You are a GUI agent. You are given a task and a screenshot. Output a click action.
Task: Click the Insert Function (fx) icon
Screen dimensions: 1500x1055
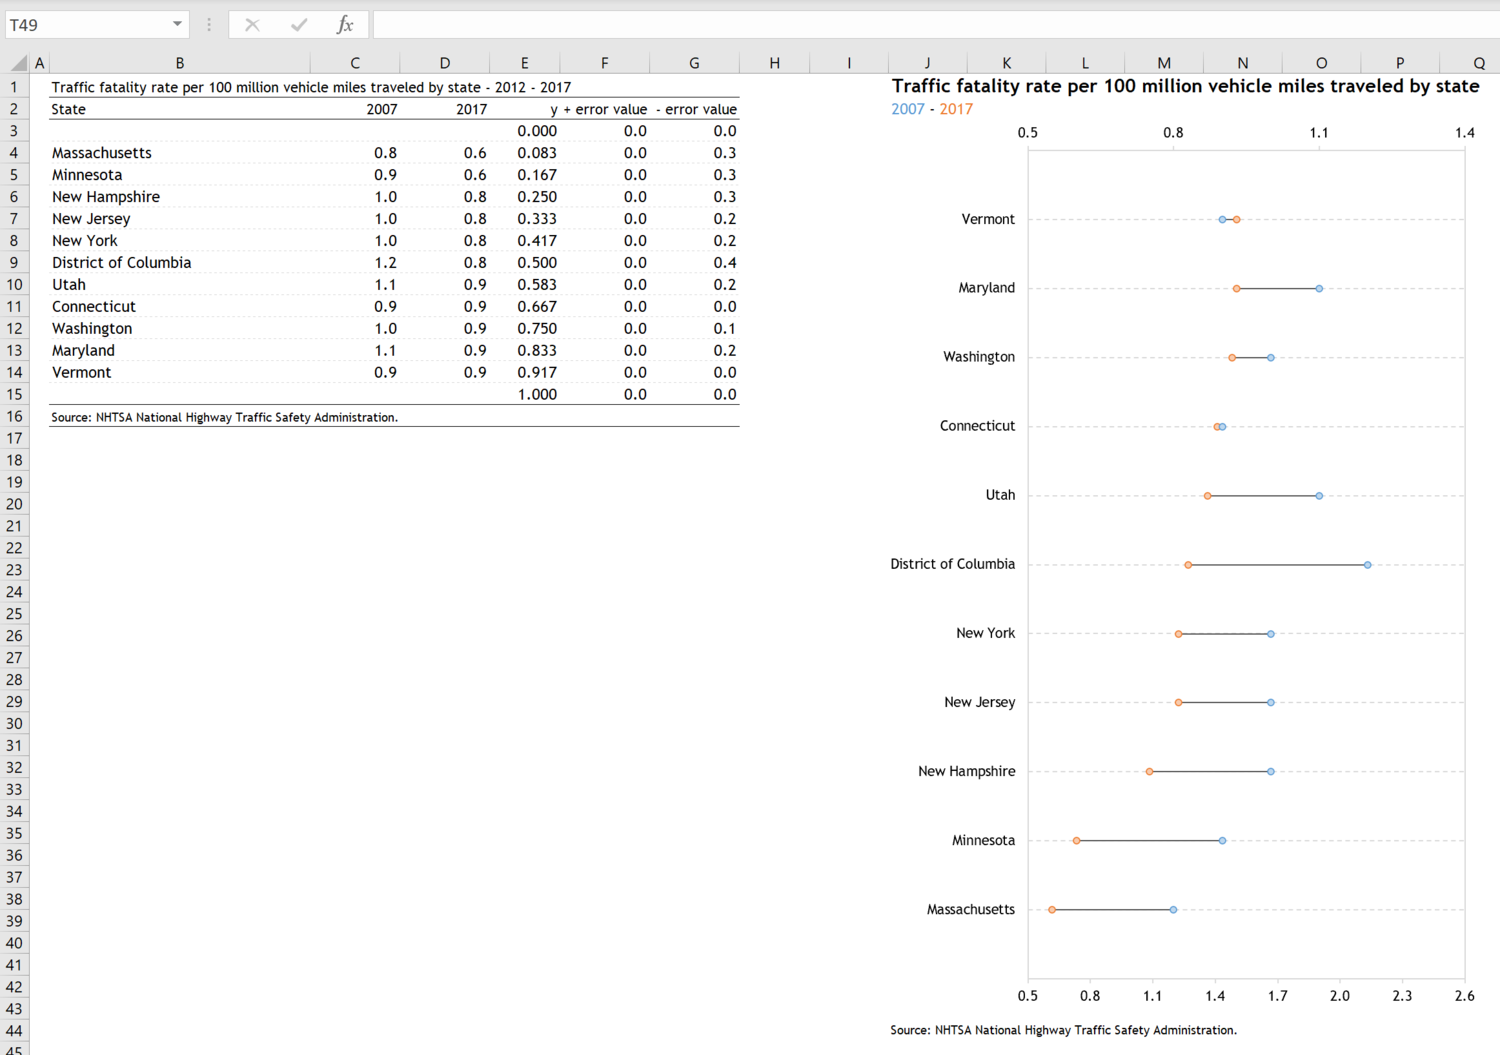pos(345,24)
